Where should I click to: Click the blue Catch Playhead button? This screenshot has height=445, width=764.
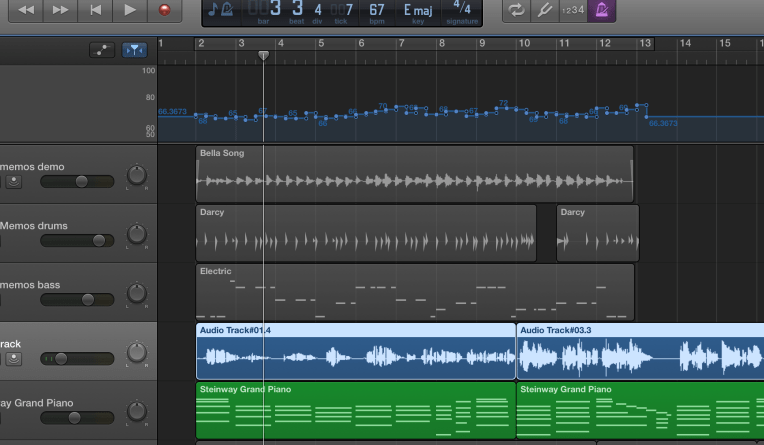pyautogui.click(x=133, y=49)
